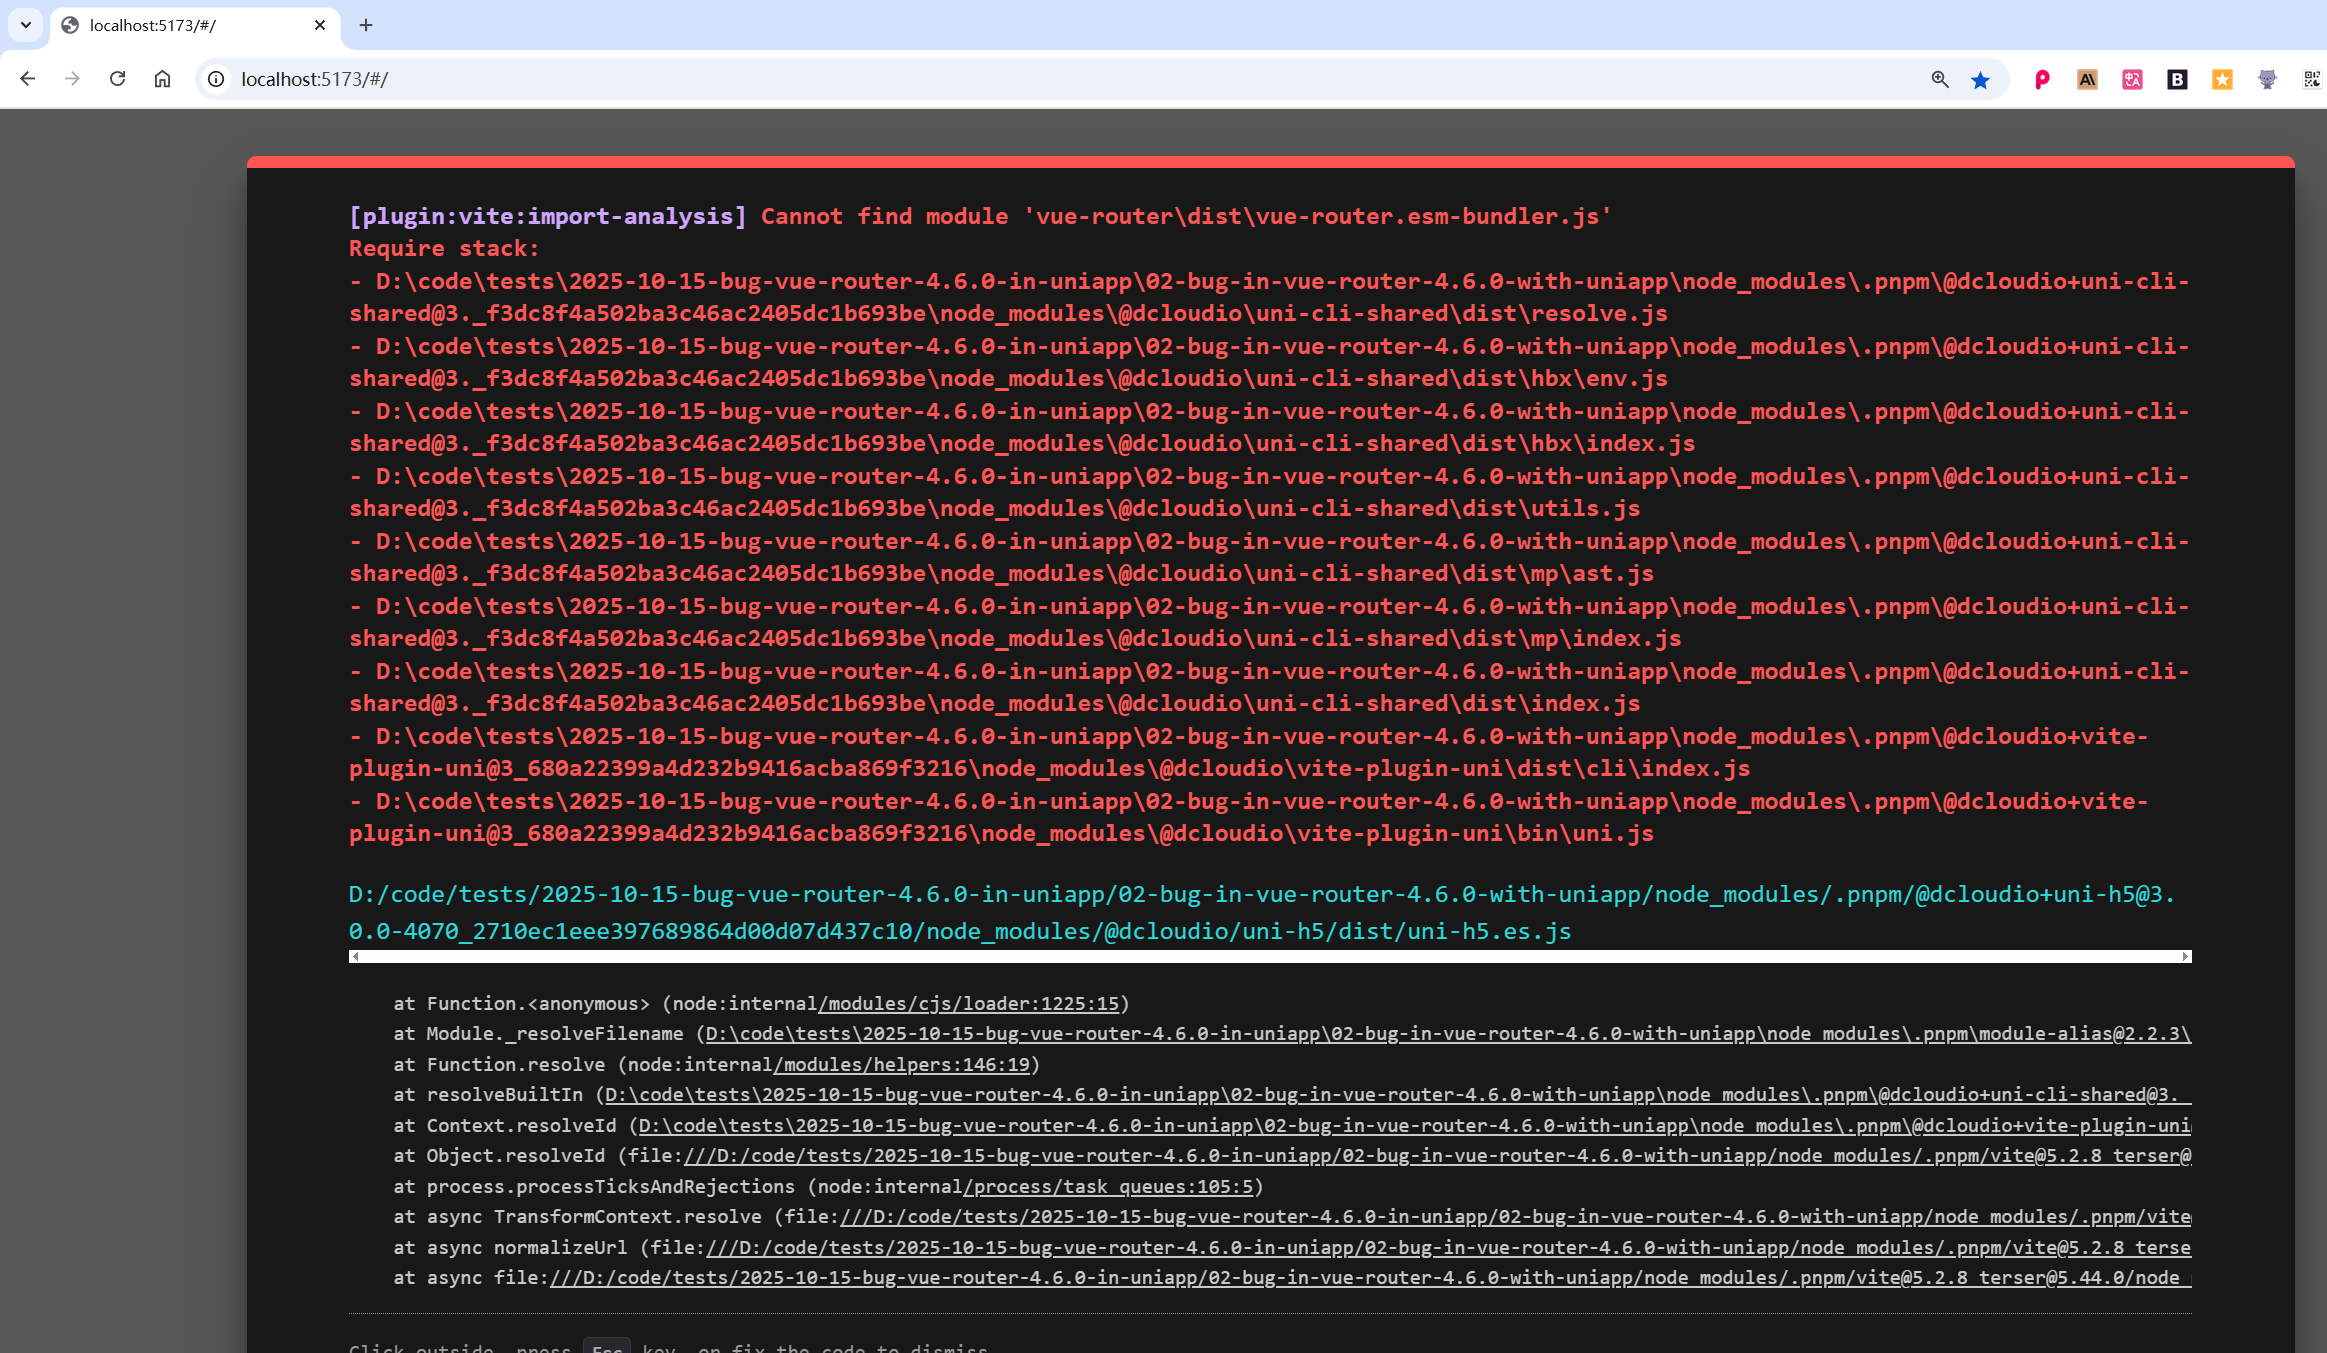Open the QR code extension

(x=2311, y=80)
